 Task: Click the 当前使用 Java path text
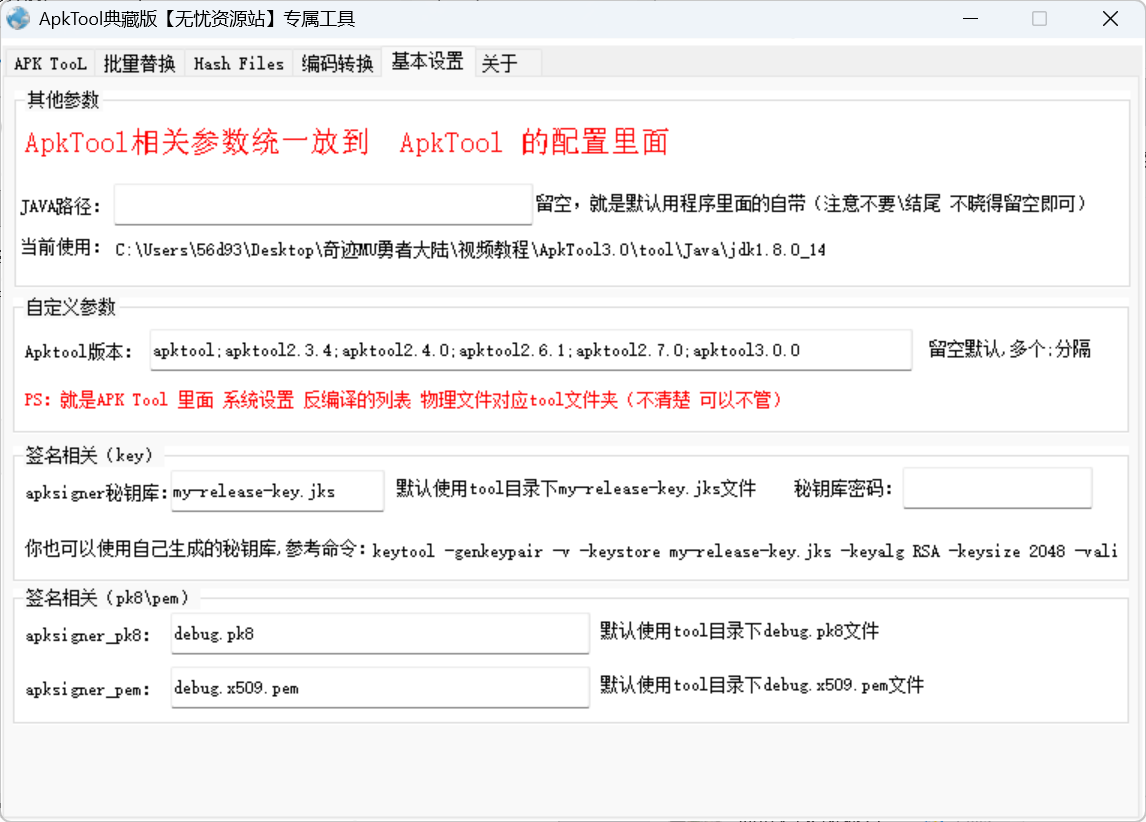click(471, 250)
